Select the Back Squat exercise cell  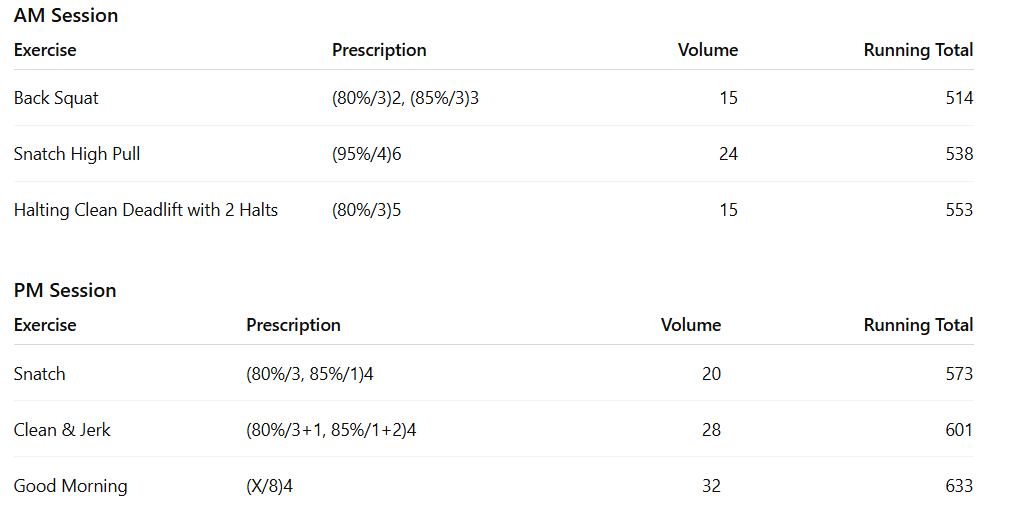coord(56,98)
